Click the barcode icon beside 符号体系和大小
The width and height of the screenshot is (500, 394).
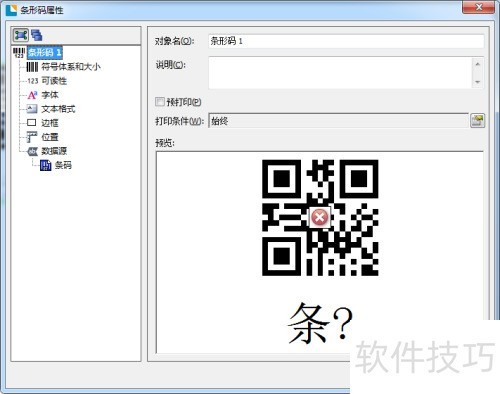tap(32, 67)
